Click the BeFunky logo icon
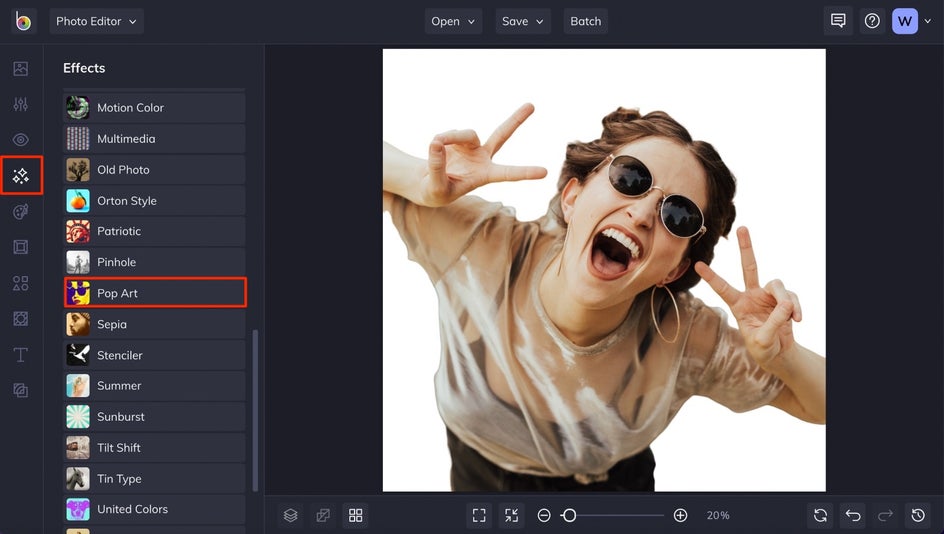The width and height of the screenshot is (944, 534). coord(23,21)
